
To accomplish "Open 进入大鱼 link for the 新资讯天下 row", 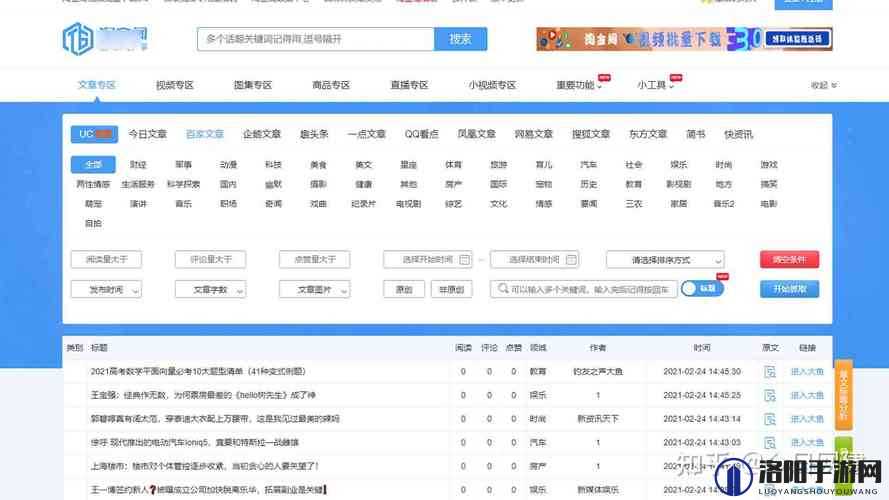I will (807, 419).
